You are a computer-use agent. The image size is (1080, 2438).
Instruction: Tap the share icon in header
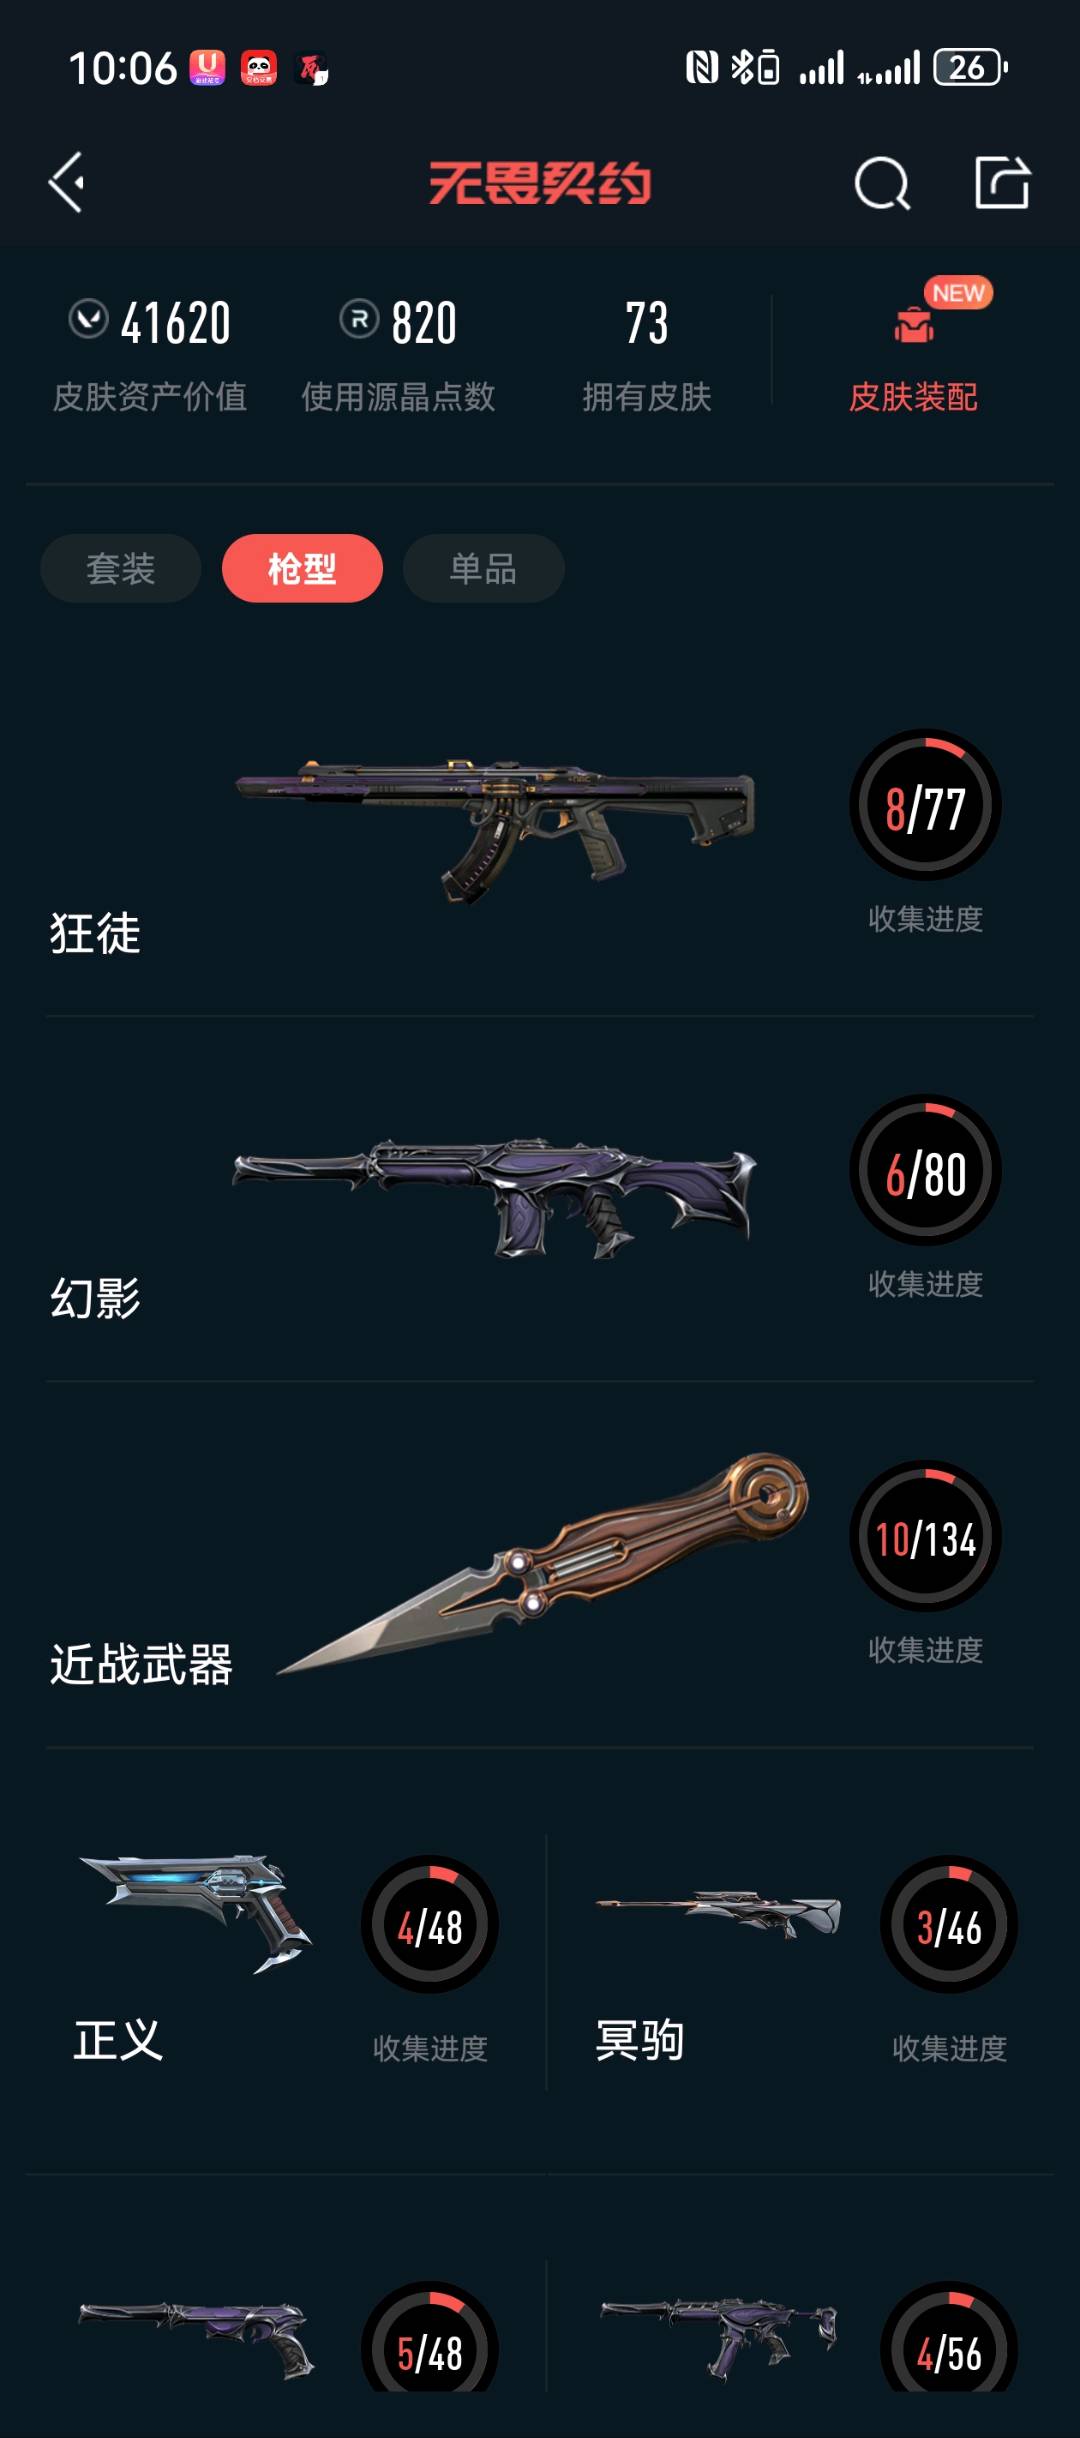[x=1002, y=182]
